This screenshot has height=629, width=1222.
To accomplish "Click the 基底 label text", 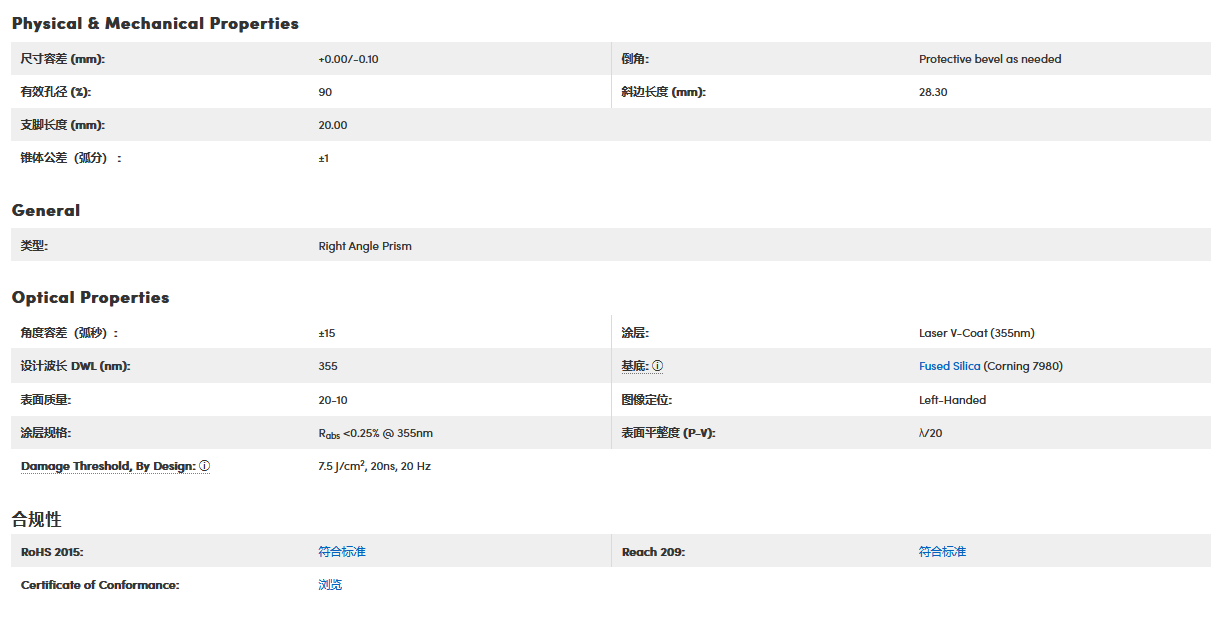I will click(635, 366).
